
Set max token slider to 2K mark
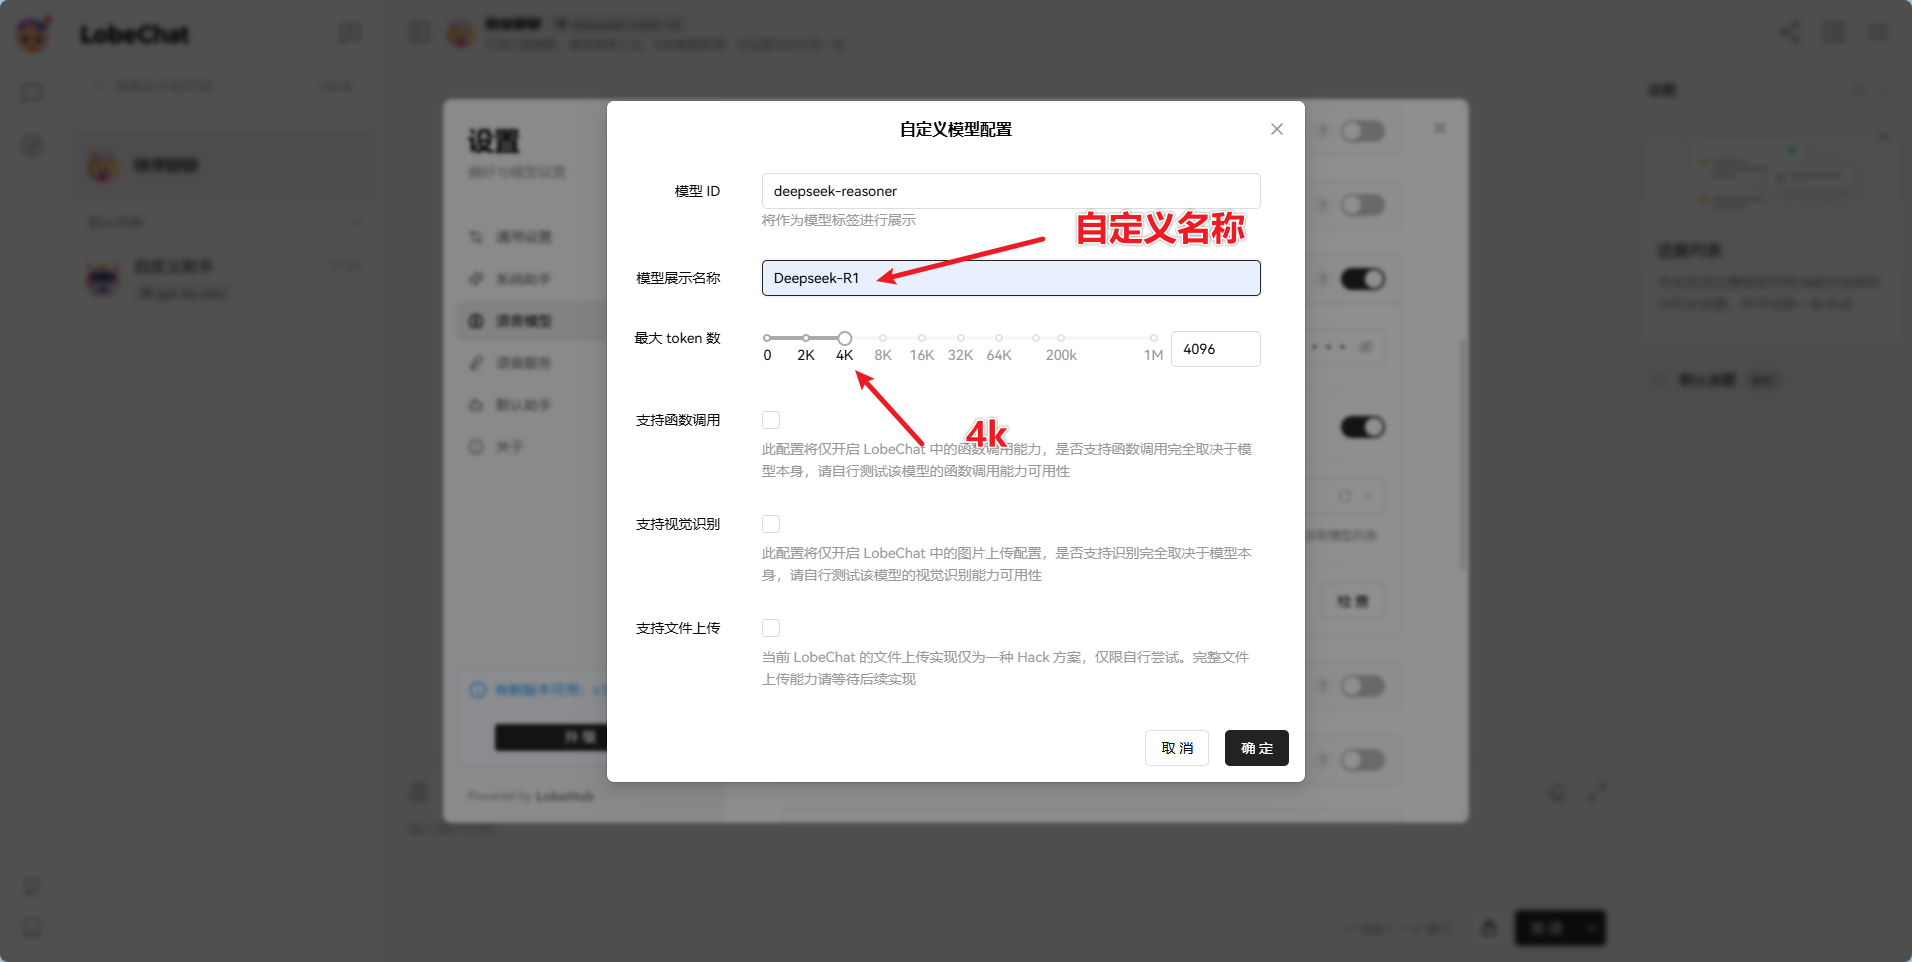coord(806,338)
